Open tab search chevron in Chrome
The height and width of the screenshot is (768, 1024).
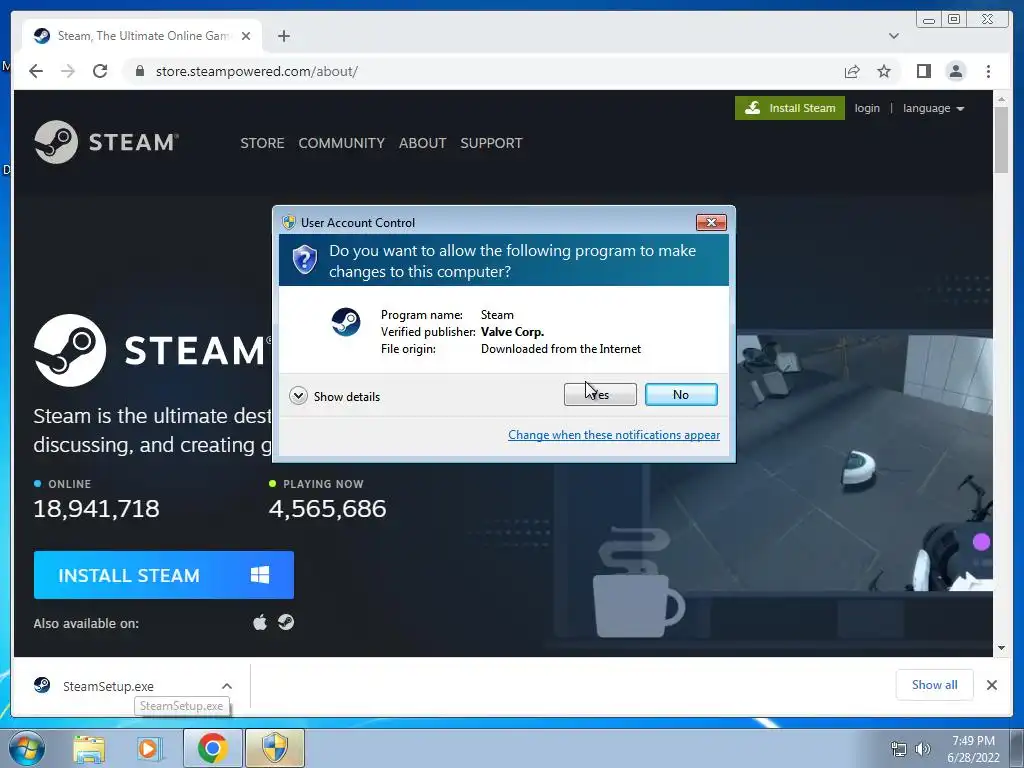[x=893, y=36]
